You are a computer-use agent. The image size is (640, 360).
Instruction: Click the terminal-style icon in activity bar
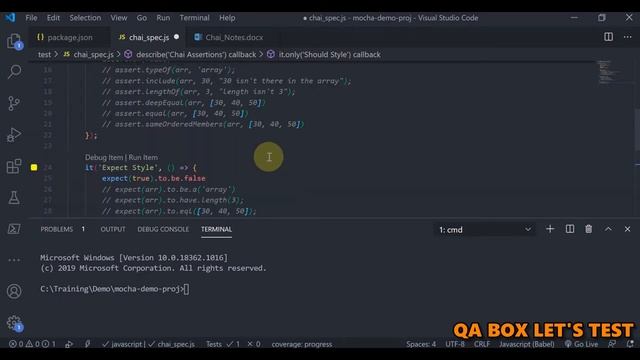coord(14,229)
